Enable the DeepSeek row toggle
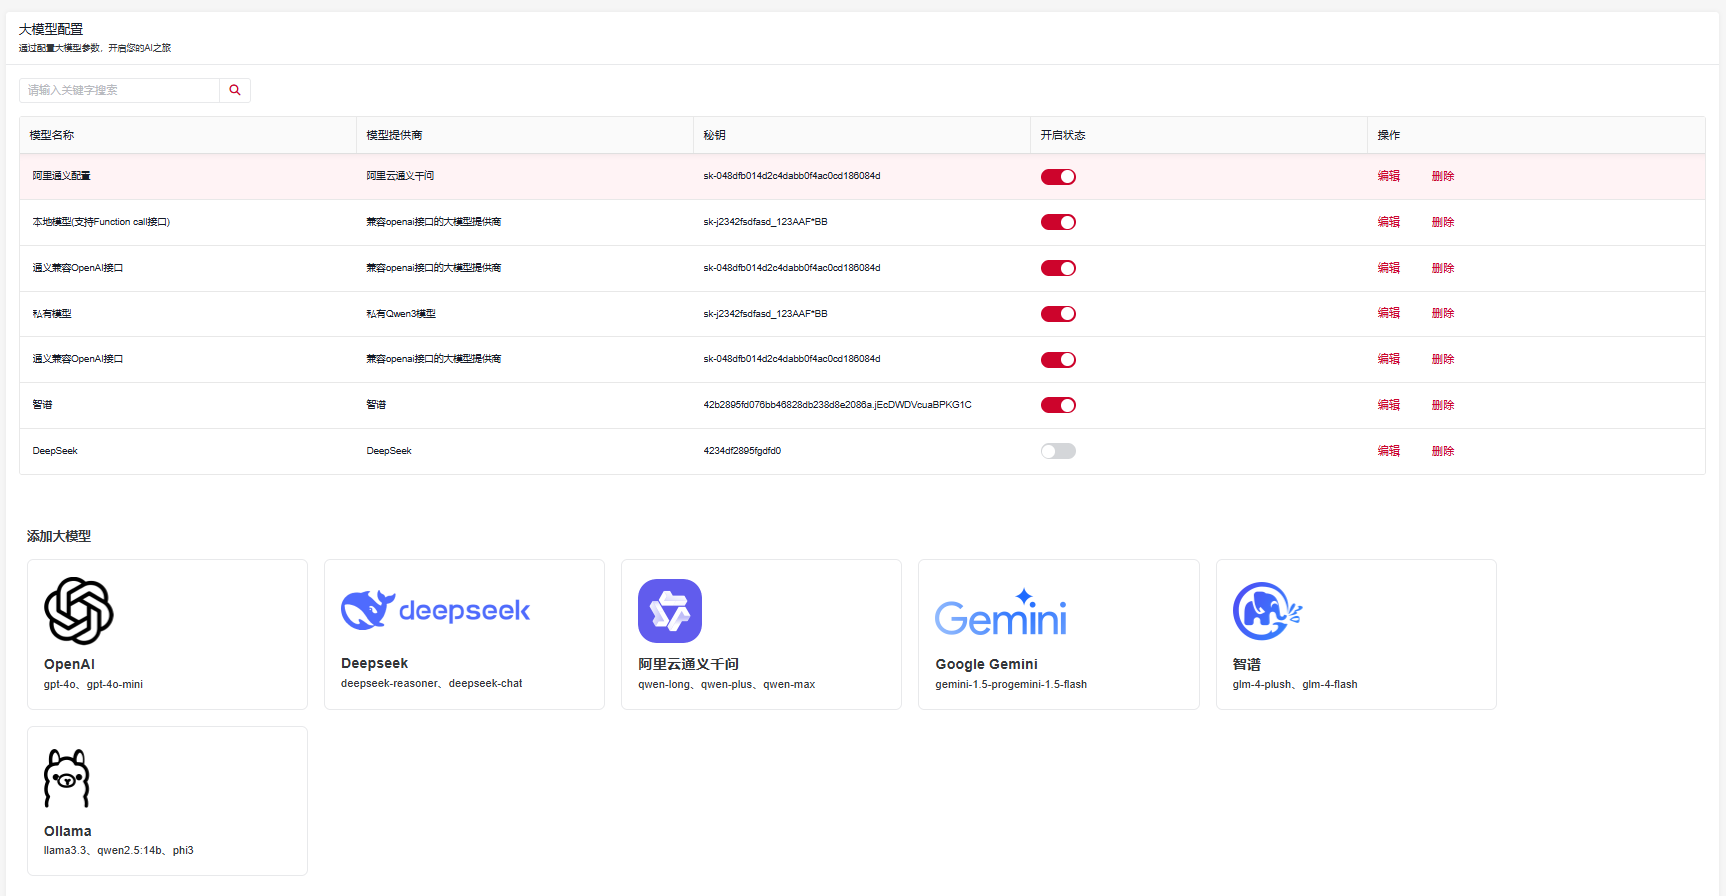1726x896 pixels. [x=1058, y=451]
